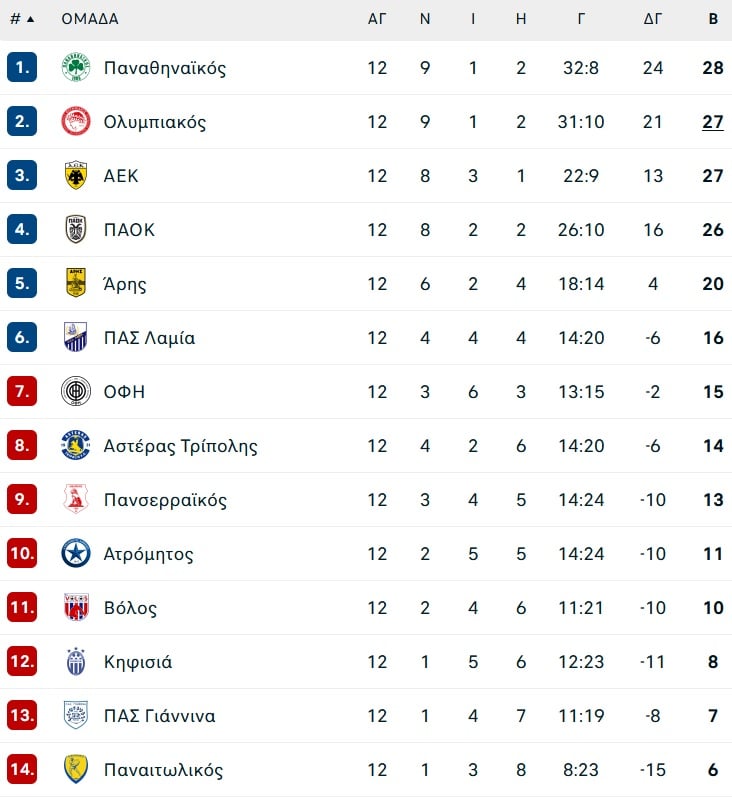Click the ΟΜΑΔΑ column header
732x804 pixels.
(x=90, y=19)
